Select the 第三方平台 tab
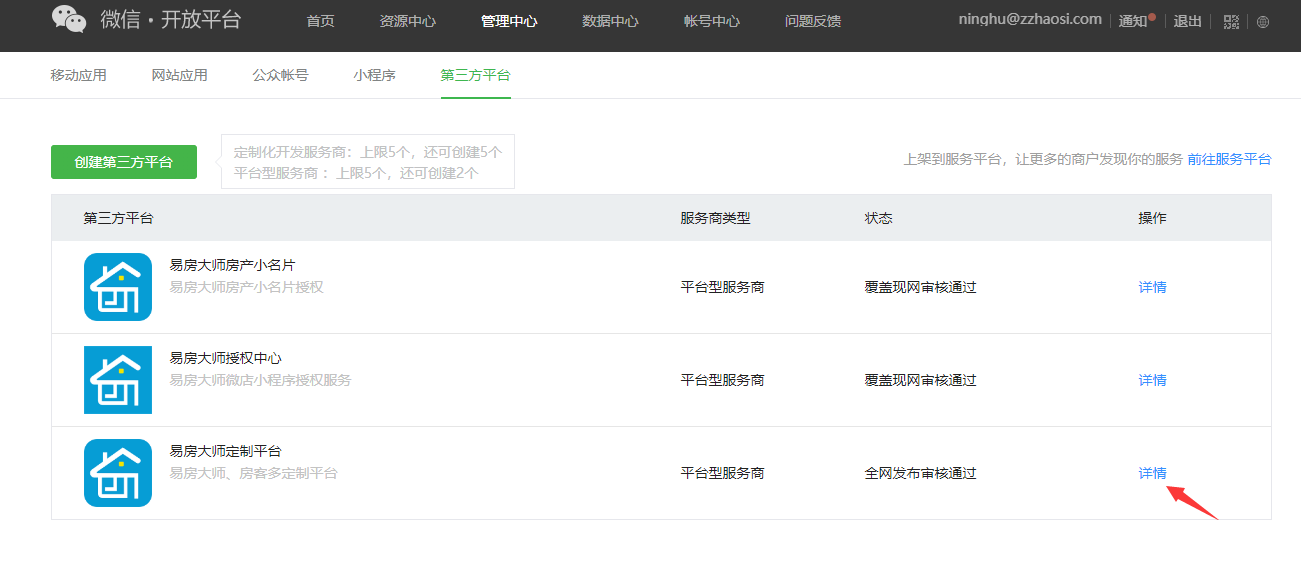The width and height of the screenshot is (1301, 575). [476, 75]
